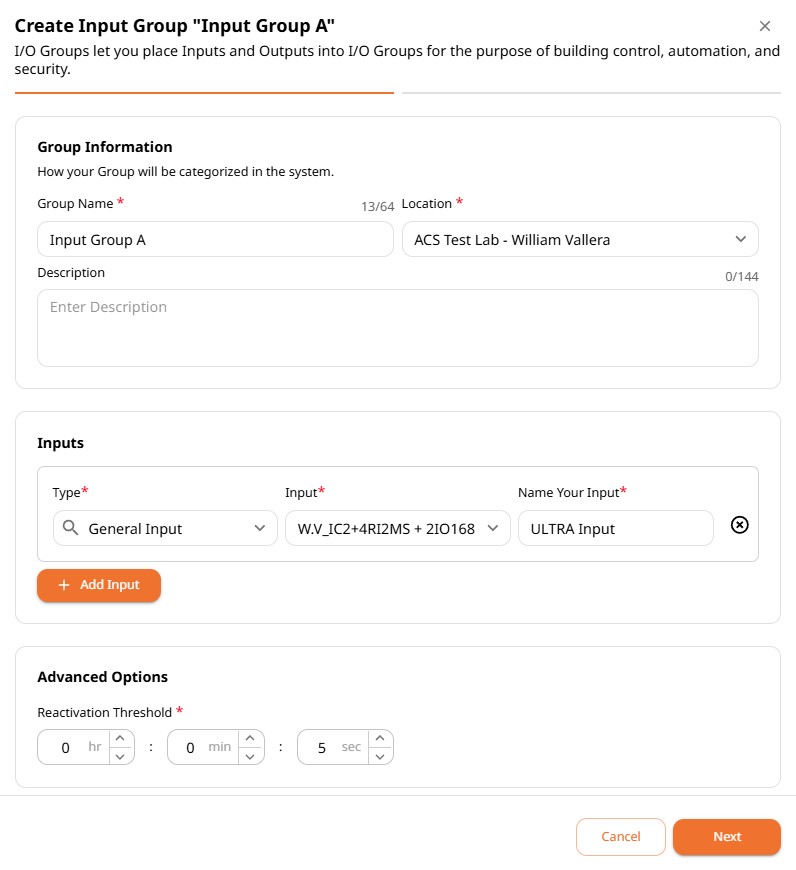Select the second step progress bar

click(x=591, y=93)
